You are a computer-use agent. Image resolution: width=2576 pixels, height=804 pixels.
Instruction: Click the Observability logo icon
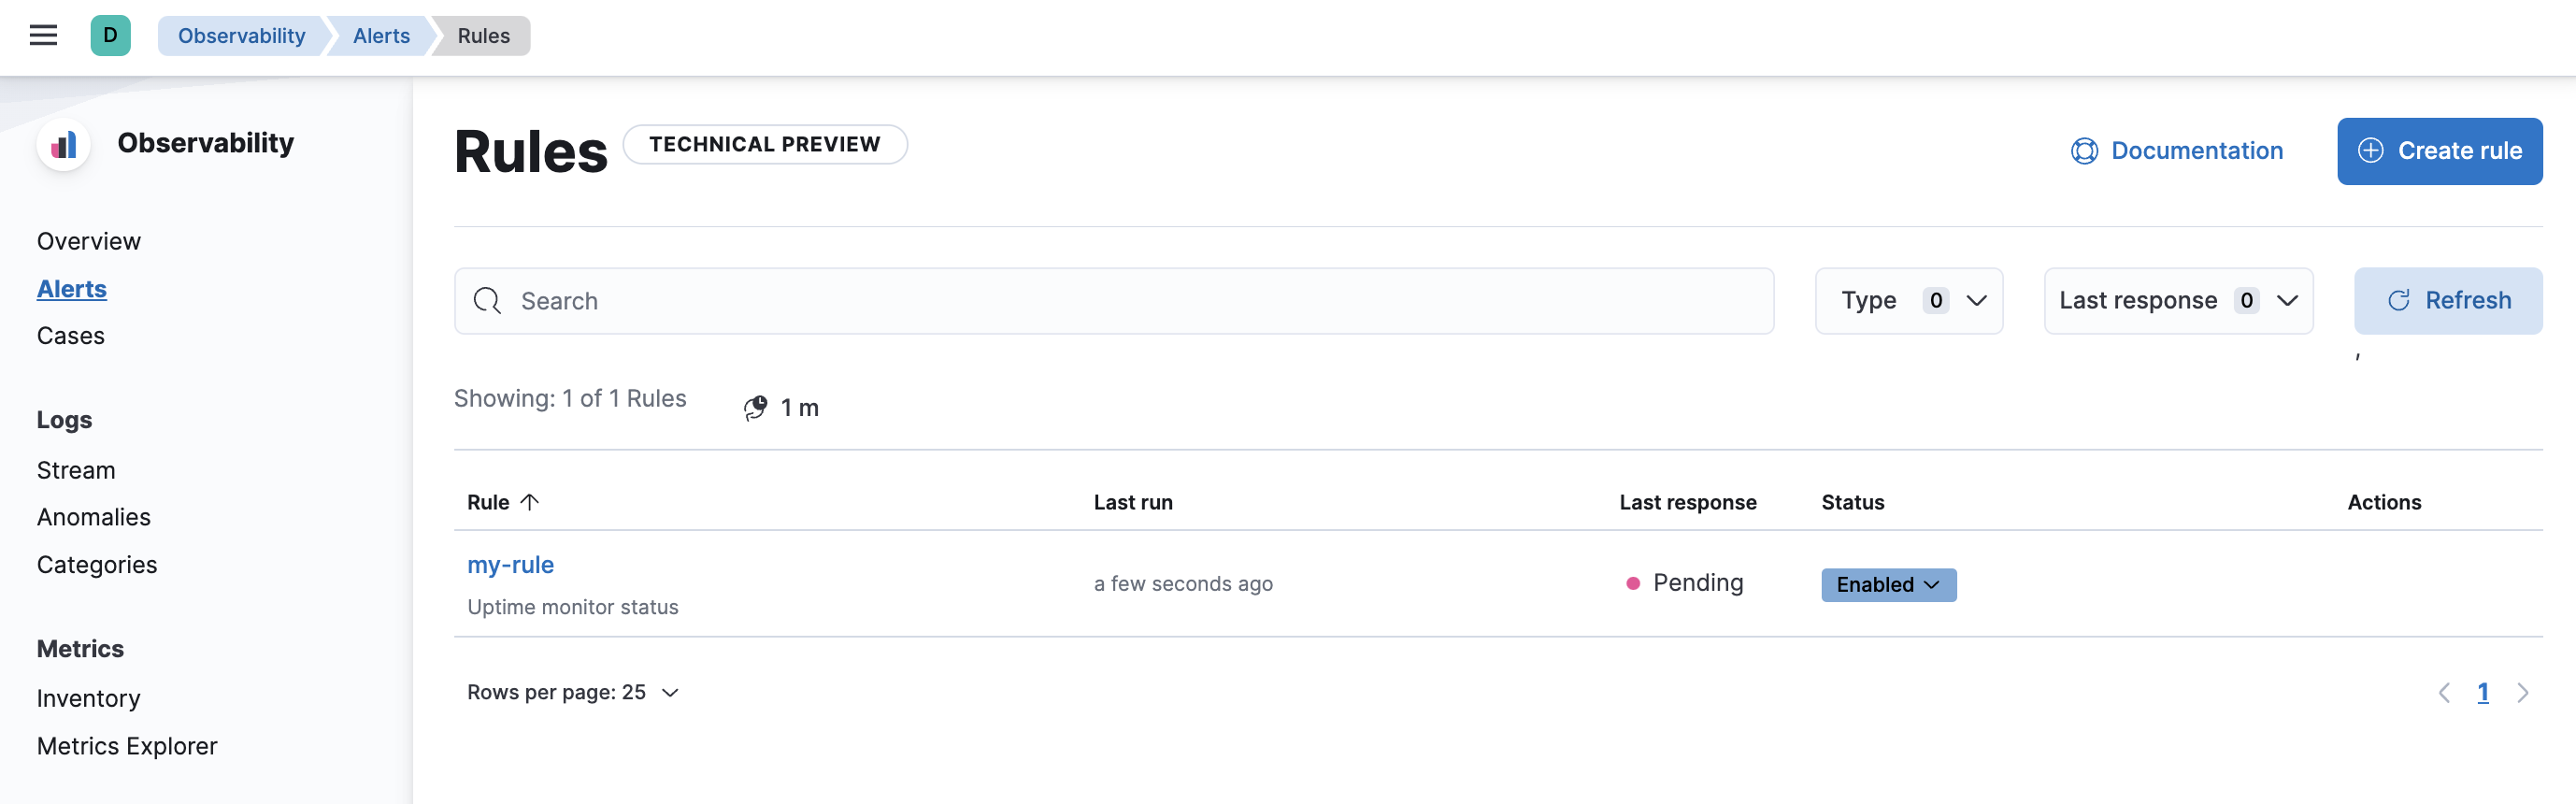click(62, 144)
